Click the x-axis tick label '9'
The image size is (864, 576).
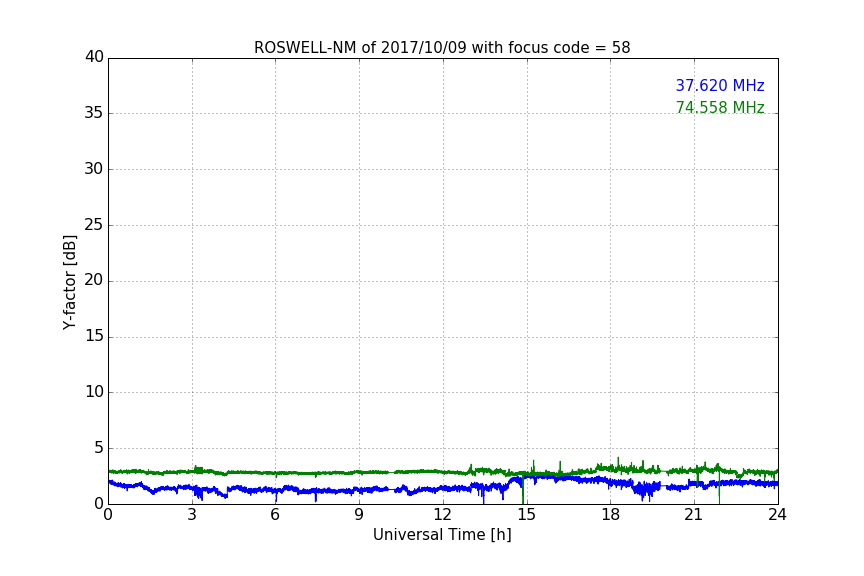359,515
